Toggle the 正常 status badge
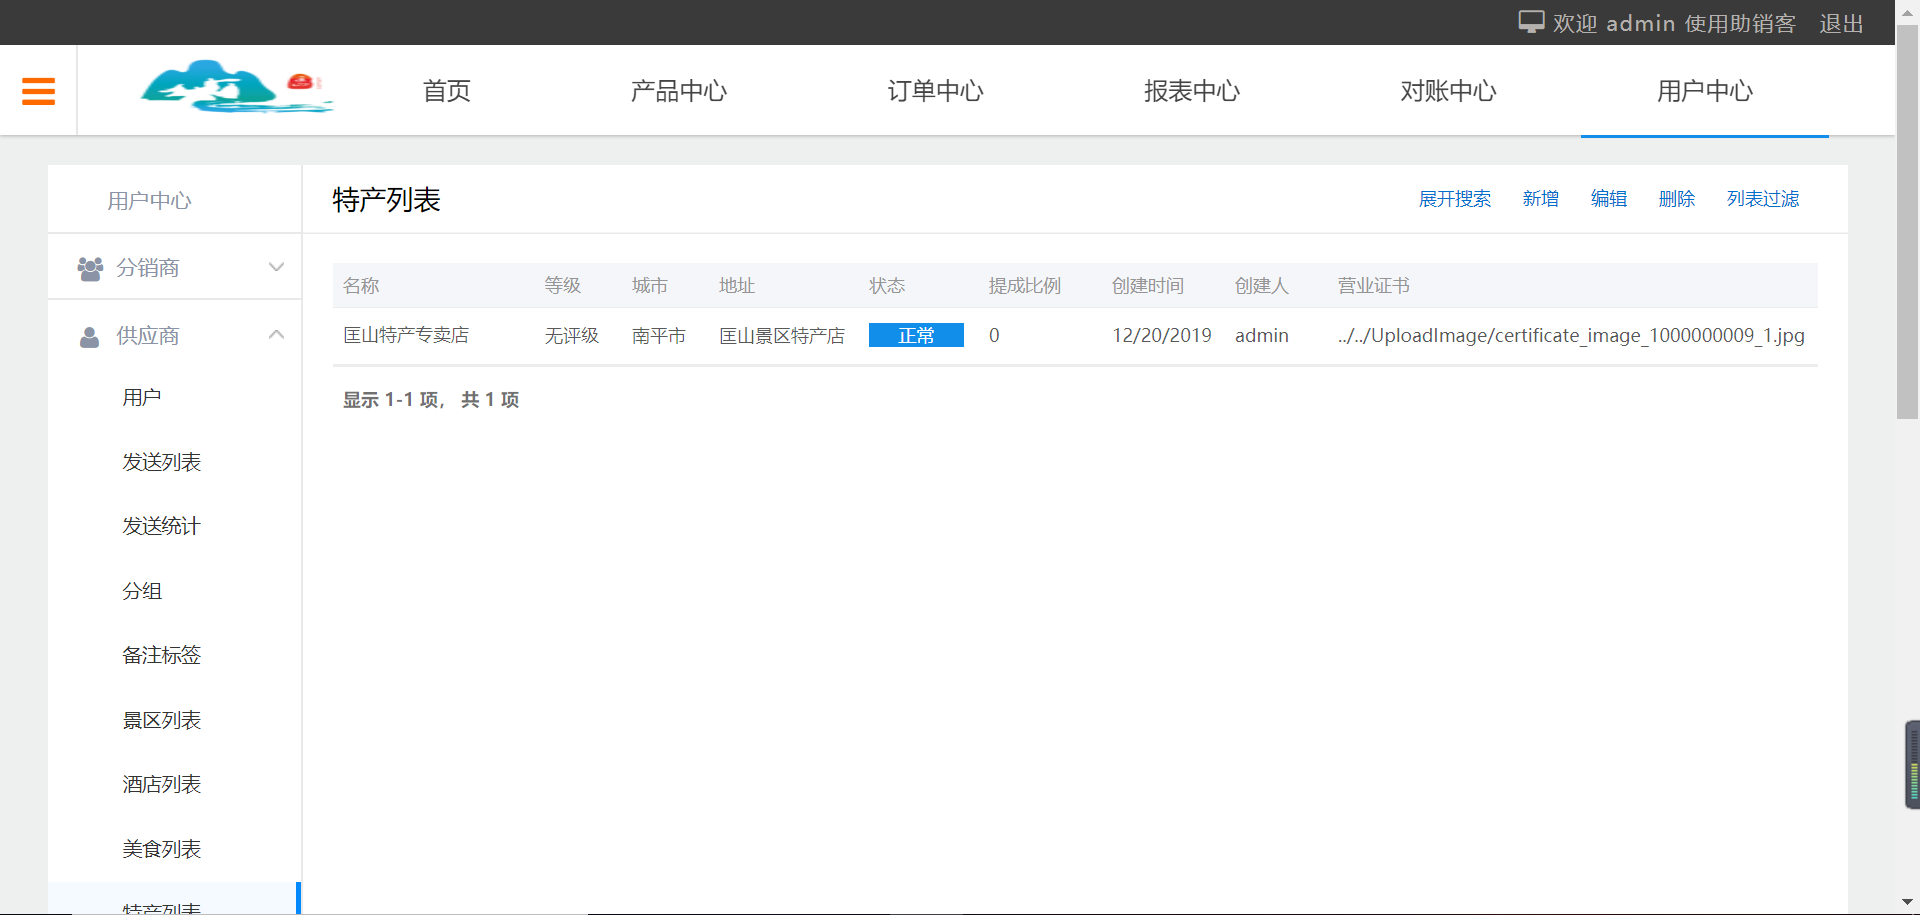 (x=916, y=335)
